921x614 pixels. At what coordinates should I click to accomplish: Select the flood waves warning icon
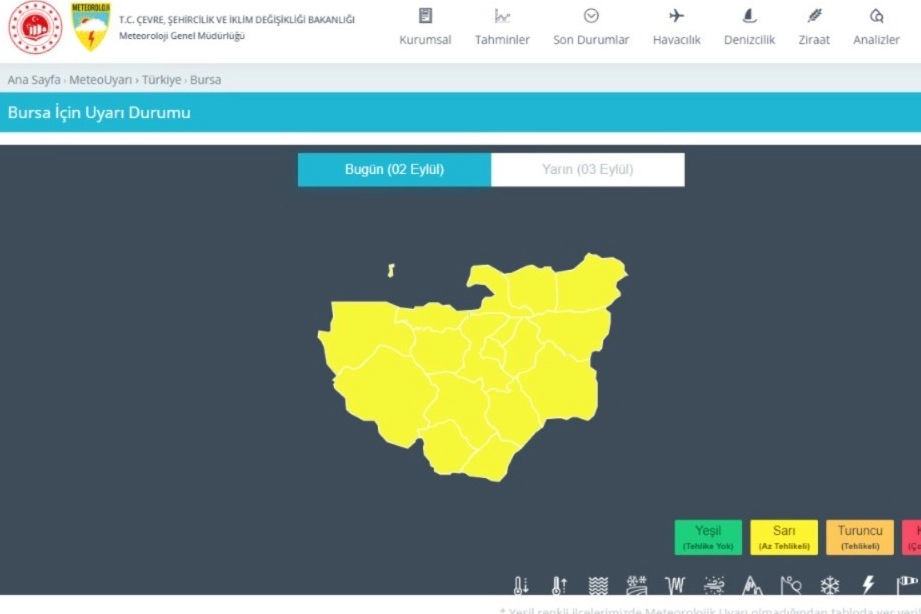click(x=597, y=586)
